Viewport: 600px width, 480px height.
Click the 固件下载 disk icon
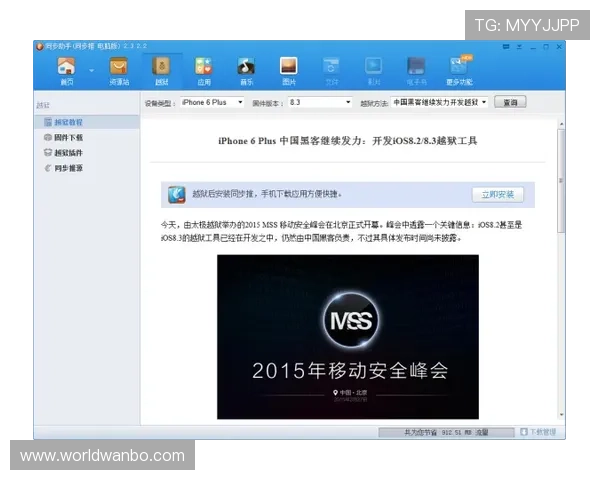pos(48,137)
